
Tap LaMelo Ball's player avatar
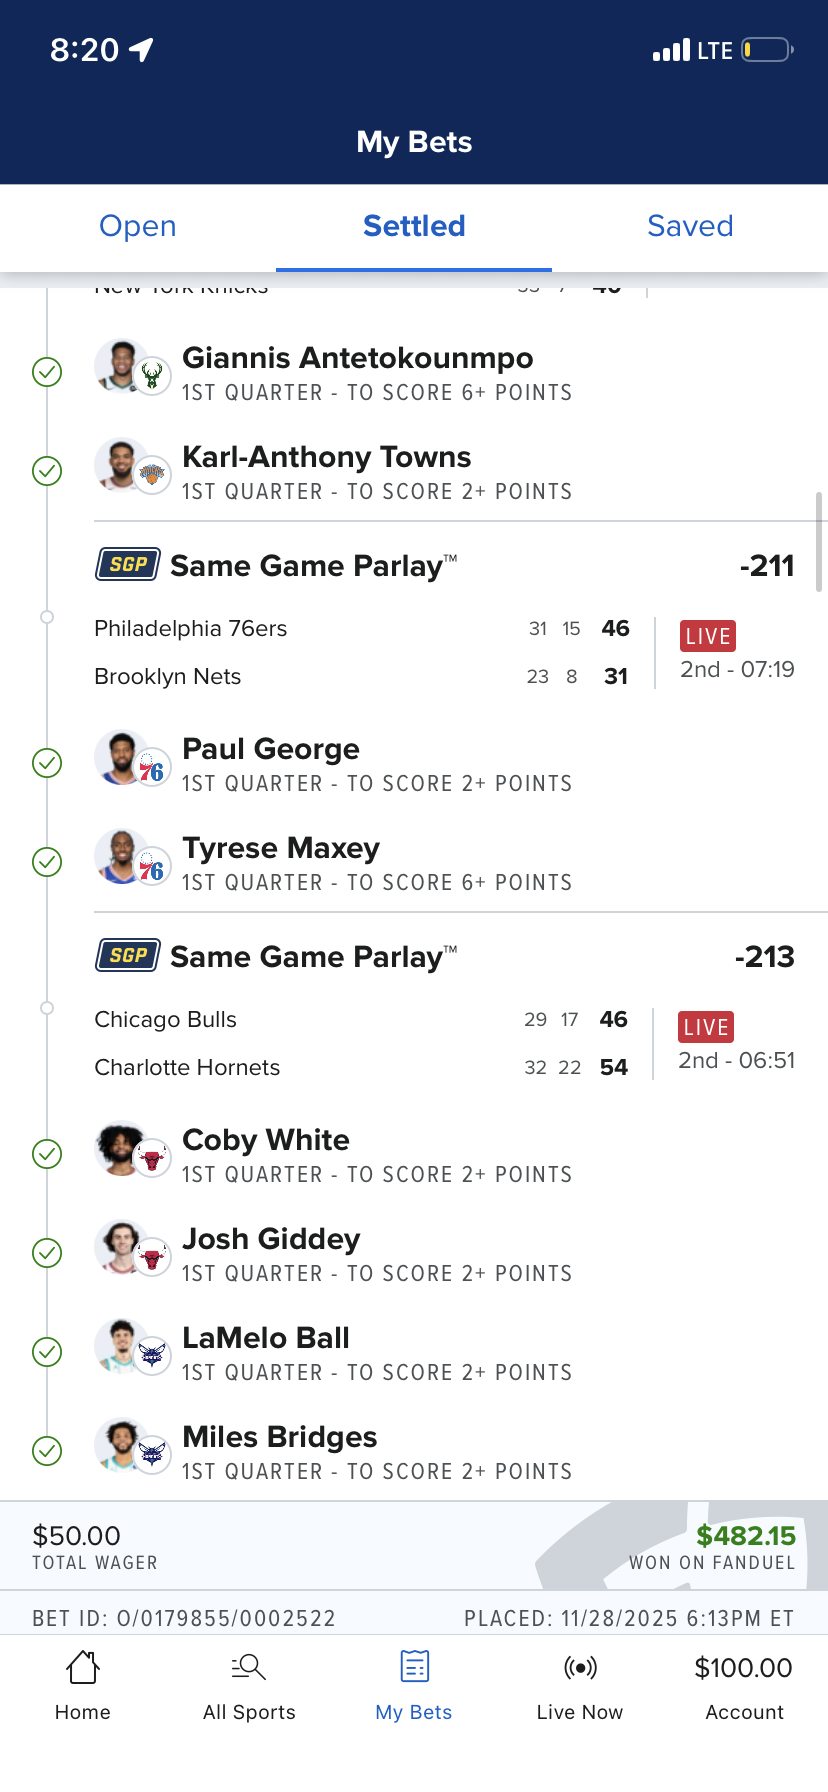point(120,1347)
